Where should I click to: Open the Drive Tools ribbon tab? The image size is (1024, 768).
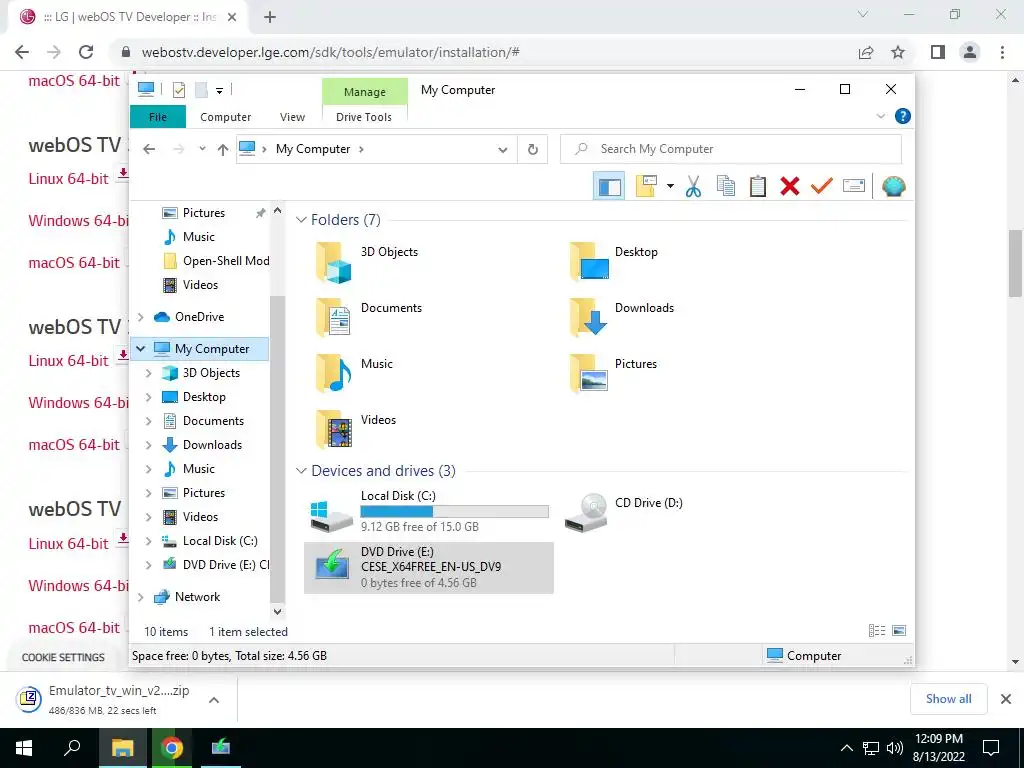click(x=364, y=117)
